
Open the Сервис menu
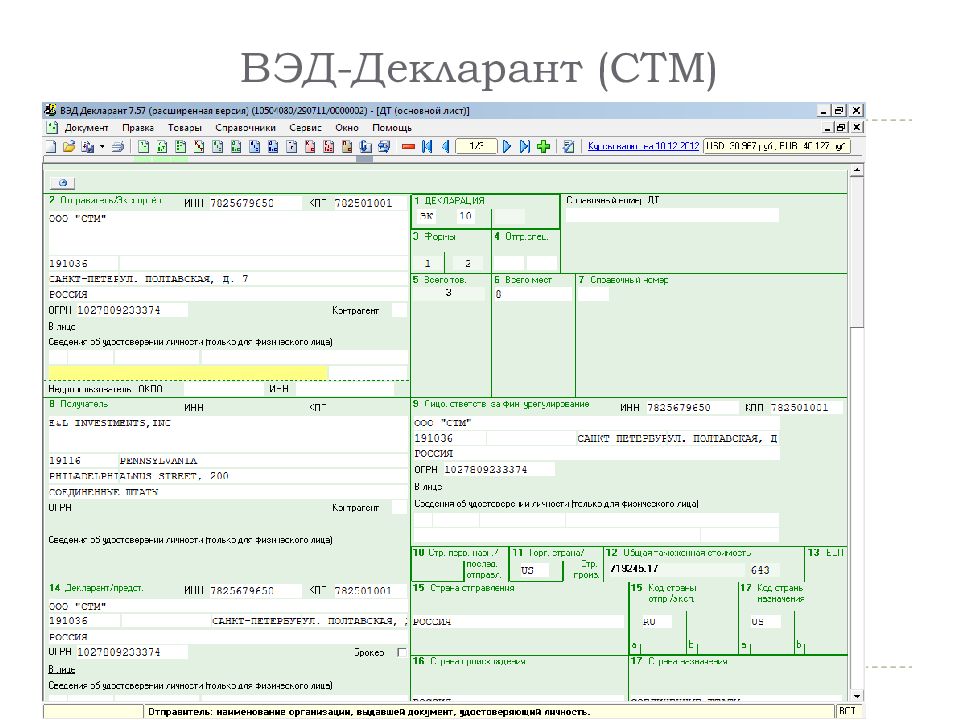coord(306,127)
